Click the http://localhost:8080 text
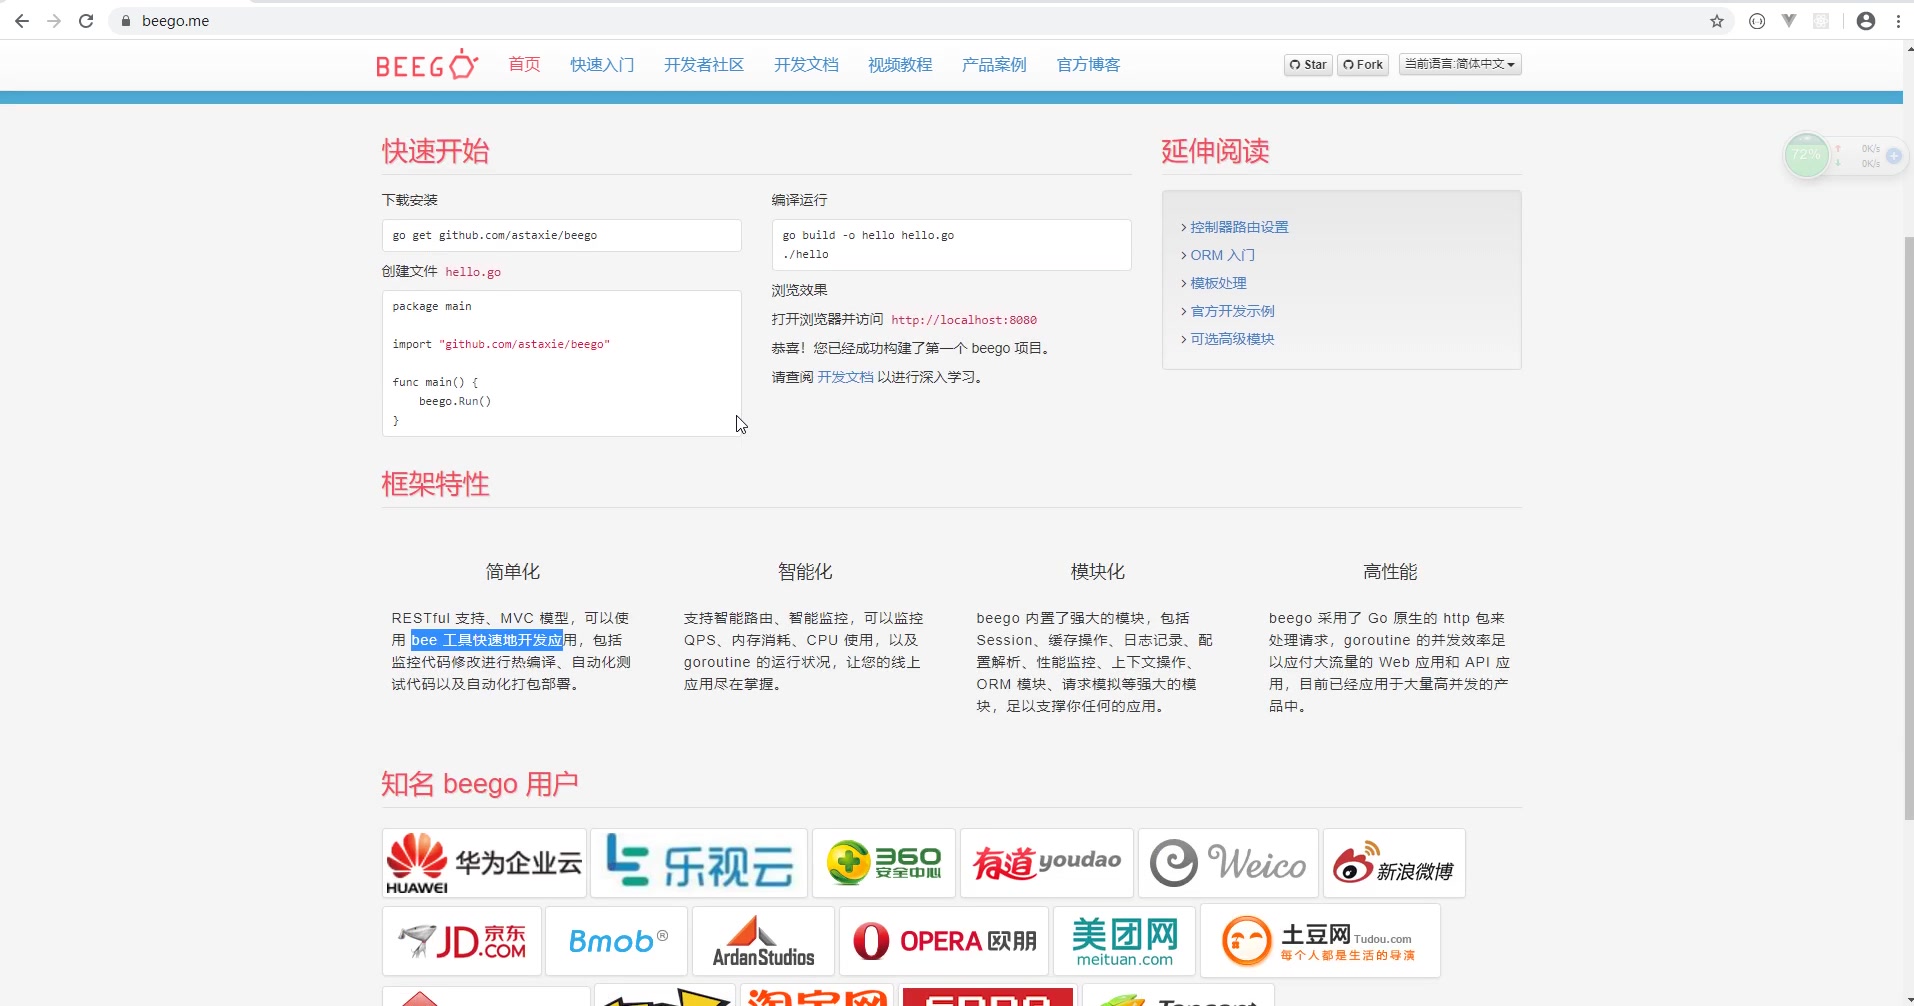The height and width of the screenshot is (1006, 1914). click(964, 320)
